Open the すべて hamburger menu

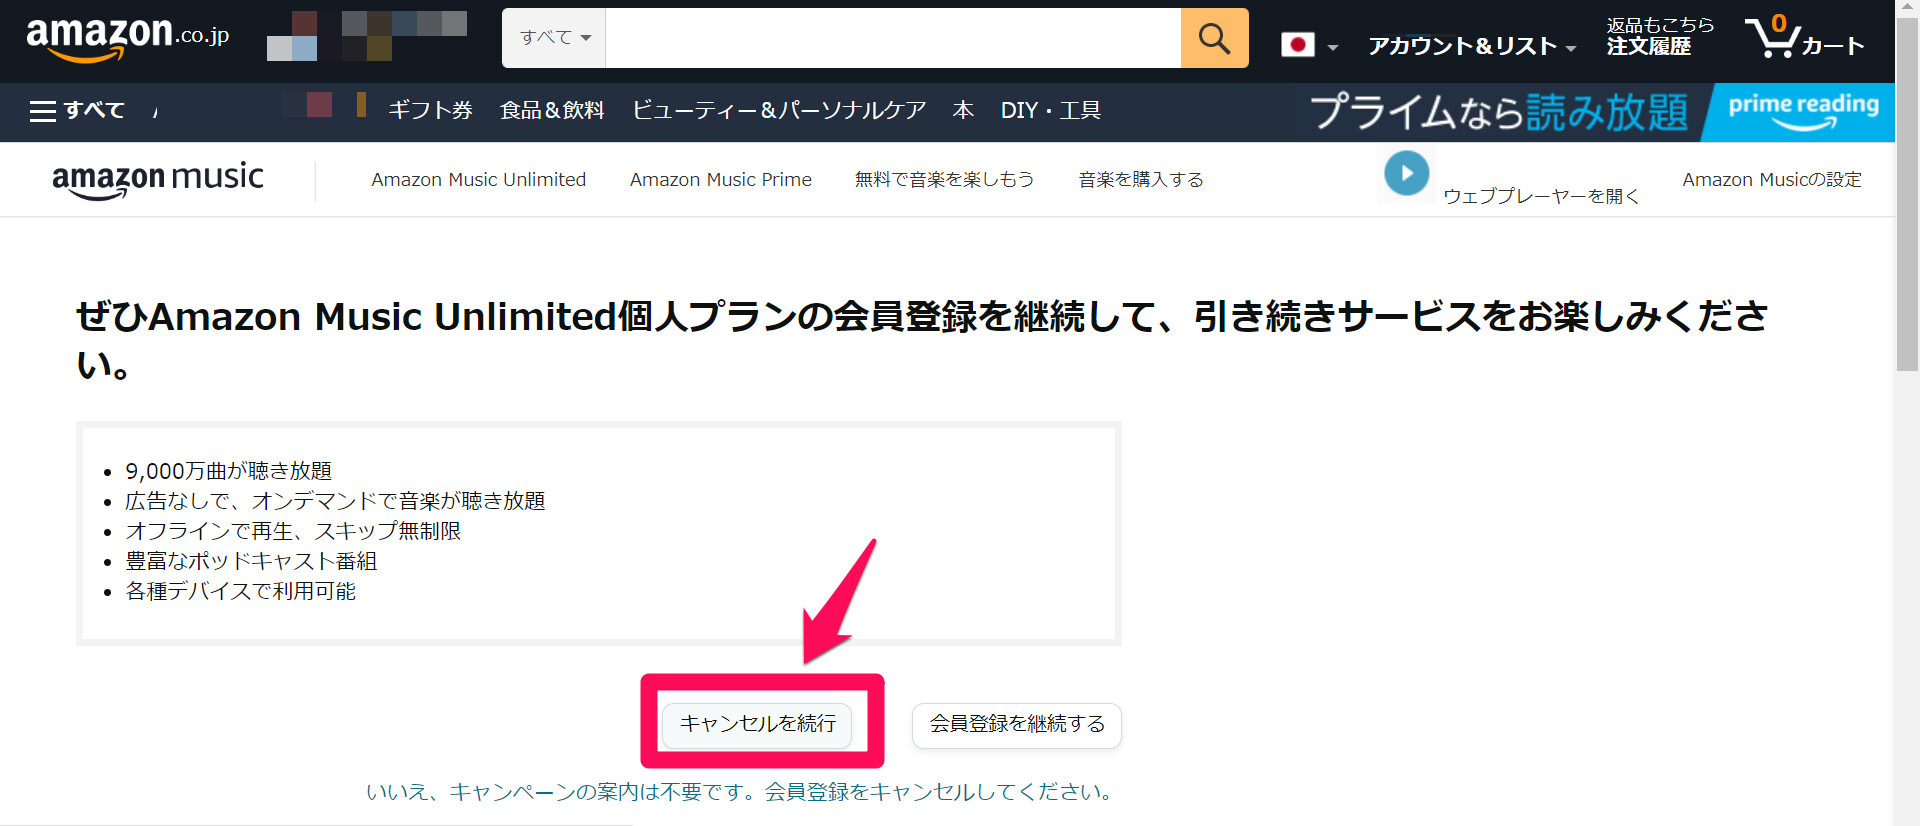pyautogui.click(x=77, y=110)
